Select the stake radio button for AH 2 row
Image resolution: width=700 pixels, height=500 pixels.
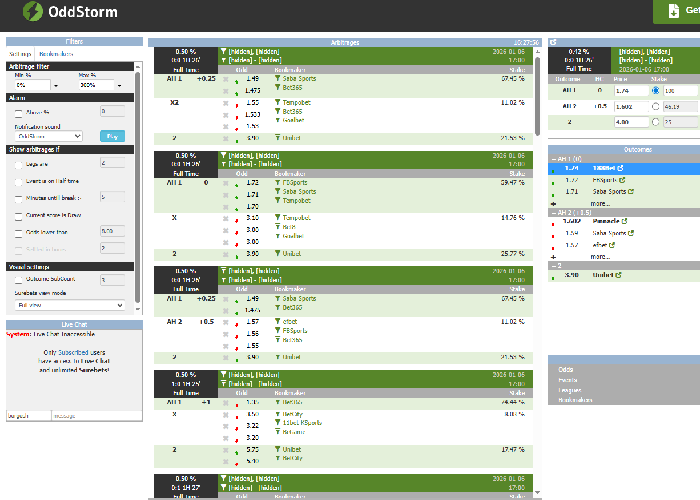(655, 106)
